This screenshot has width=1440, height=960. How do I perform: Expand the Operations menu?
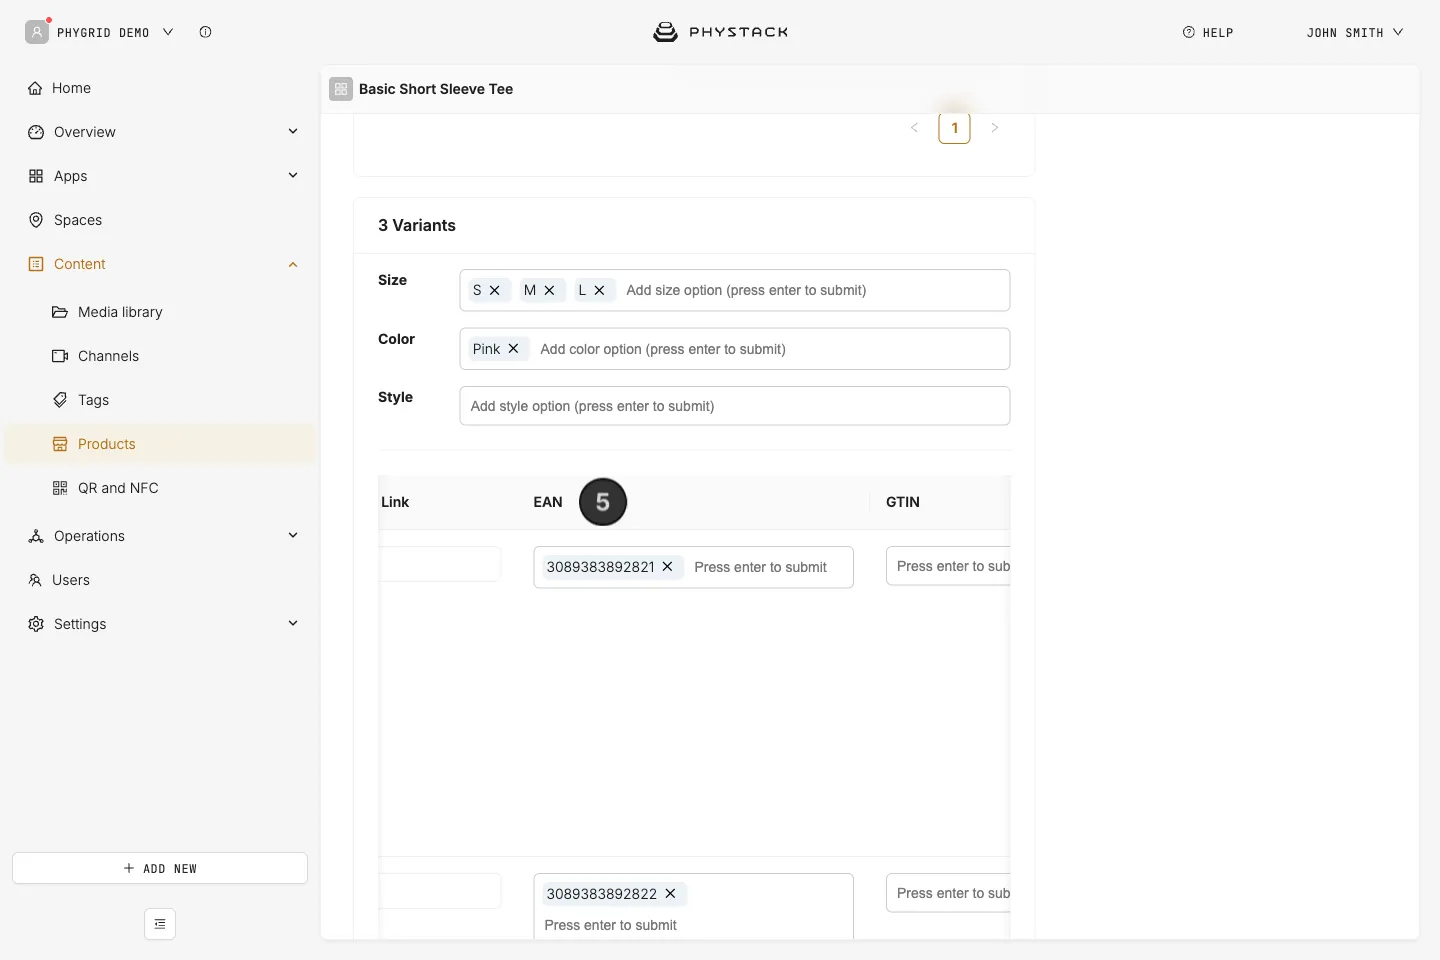293,536
